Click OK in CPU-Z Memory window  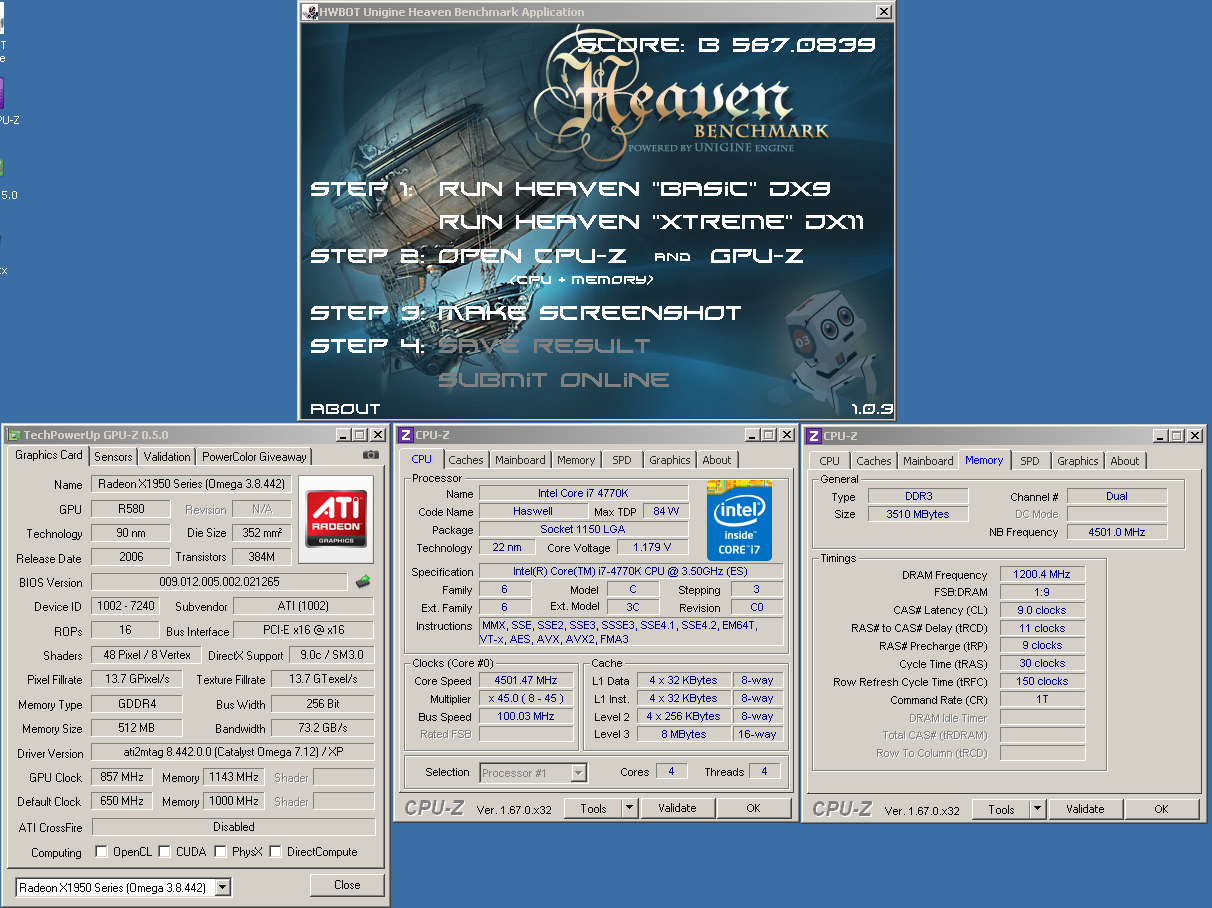pyautogui.click(x=1161, y=809)
